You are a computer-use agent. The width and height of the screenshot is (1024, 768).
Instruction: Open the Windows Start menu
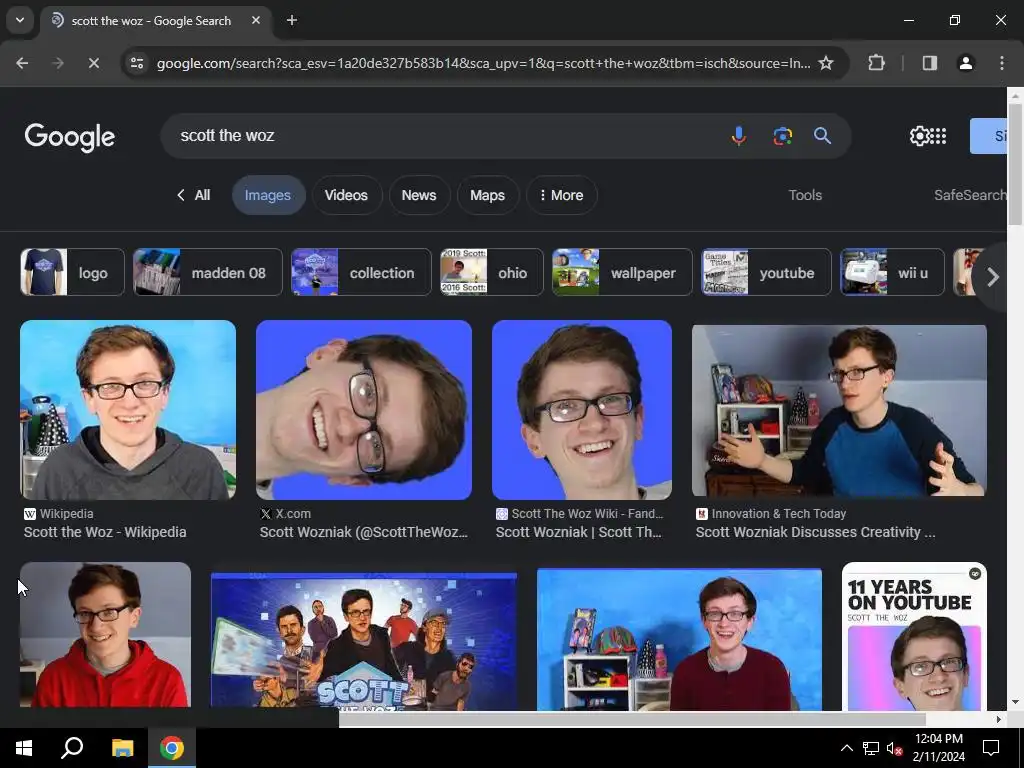coord(24,748)
